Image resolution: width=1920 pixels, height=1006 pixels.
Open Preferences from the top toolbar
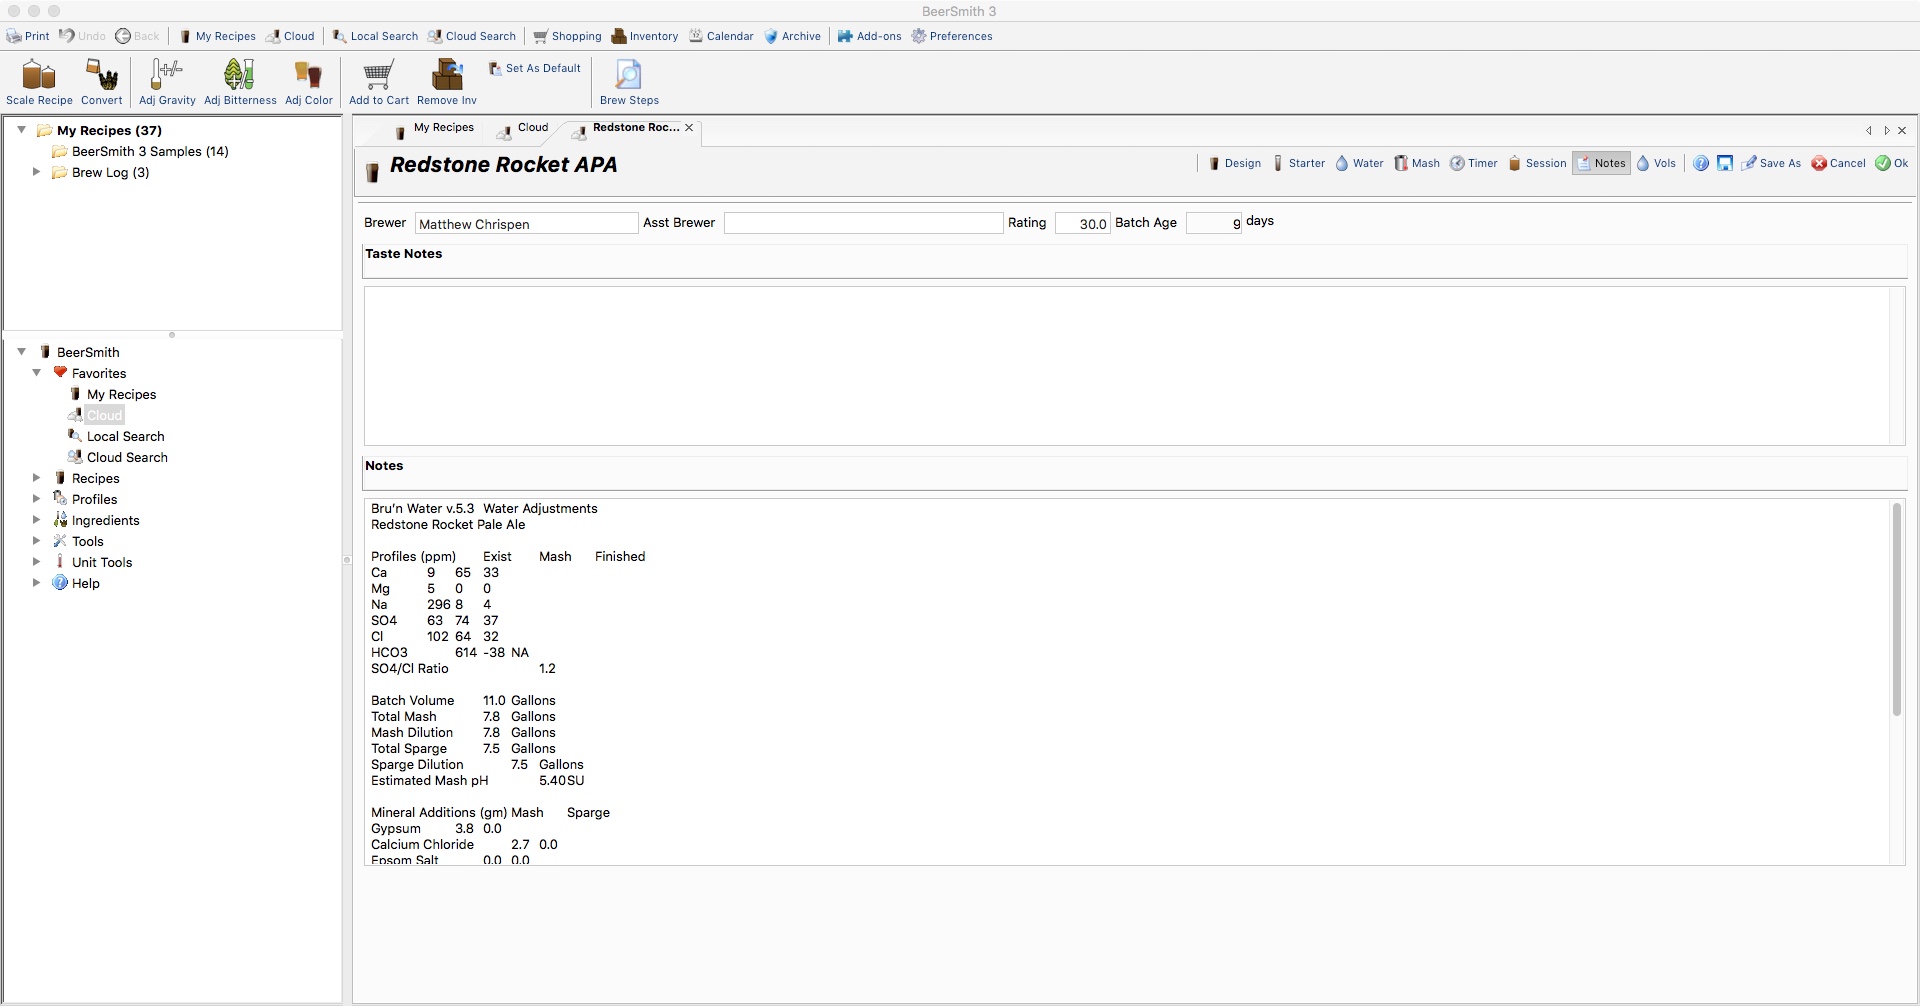(x=951, y=36)
